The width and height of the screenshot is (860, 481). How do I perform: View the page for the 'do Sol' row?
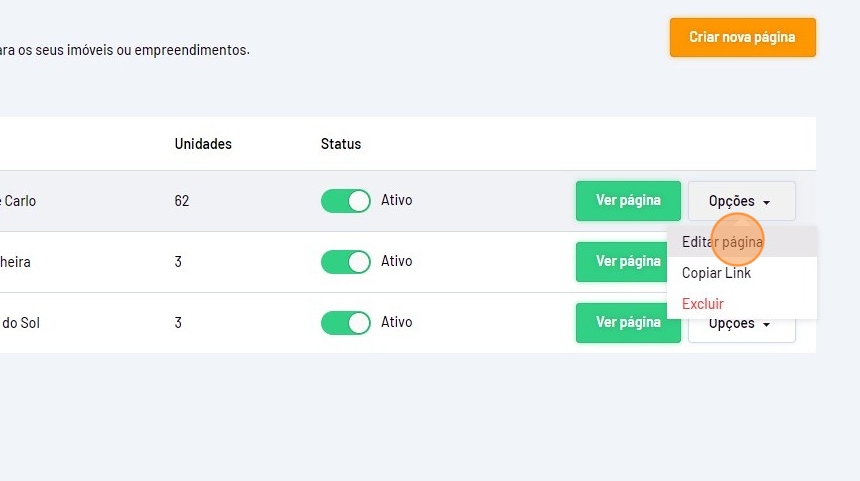pos(628,323)
